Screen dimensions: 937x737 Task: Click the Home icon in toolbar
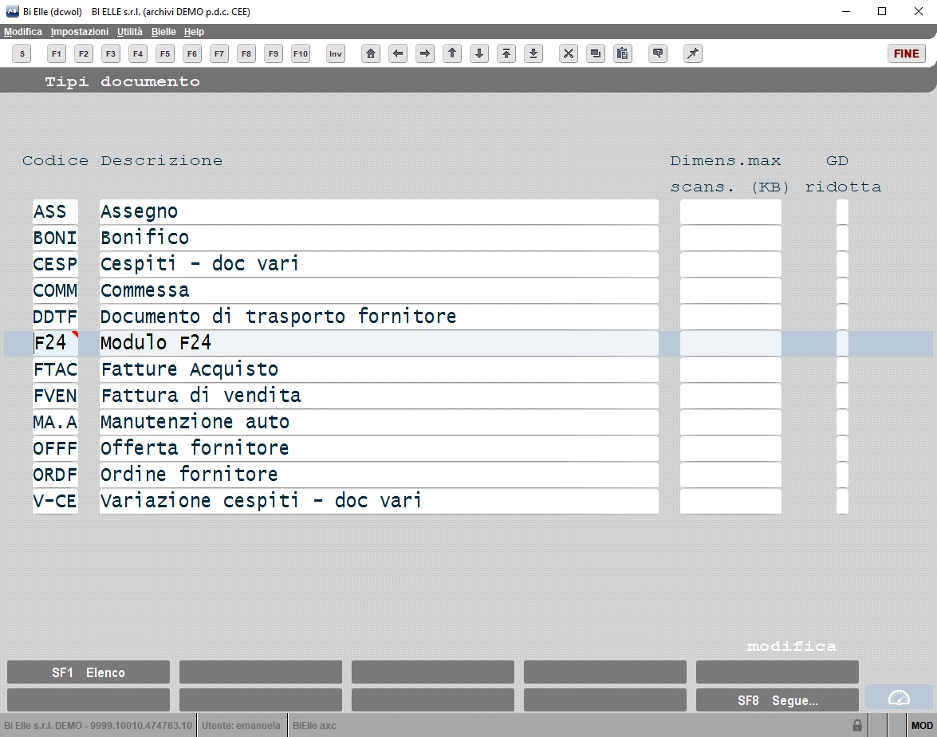pyautogui.click(x=370, y=54)
